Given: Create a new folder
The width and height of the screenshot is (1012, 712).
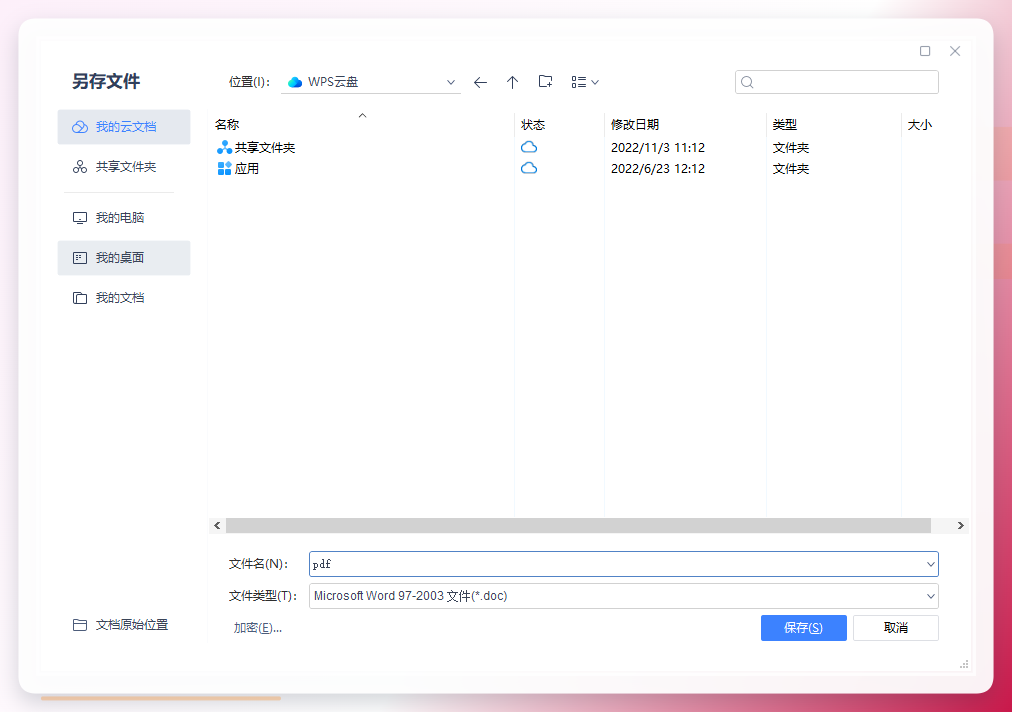Looking at the screenshot, I should coord(545,81).
